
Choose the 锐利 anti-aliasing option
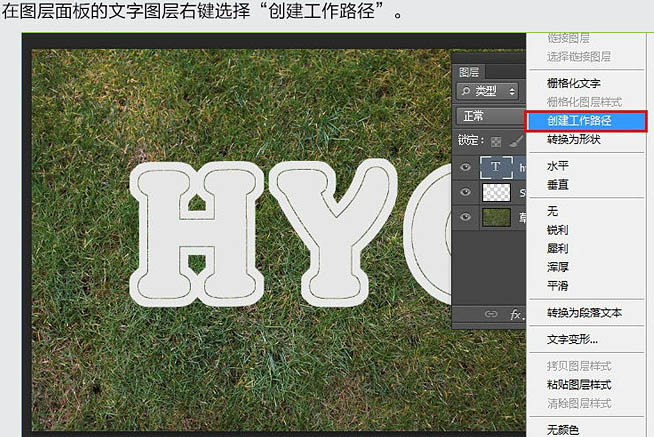[558, 230]
